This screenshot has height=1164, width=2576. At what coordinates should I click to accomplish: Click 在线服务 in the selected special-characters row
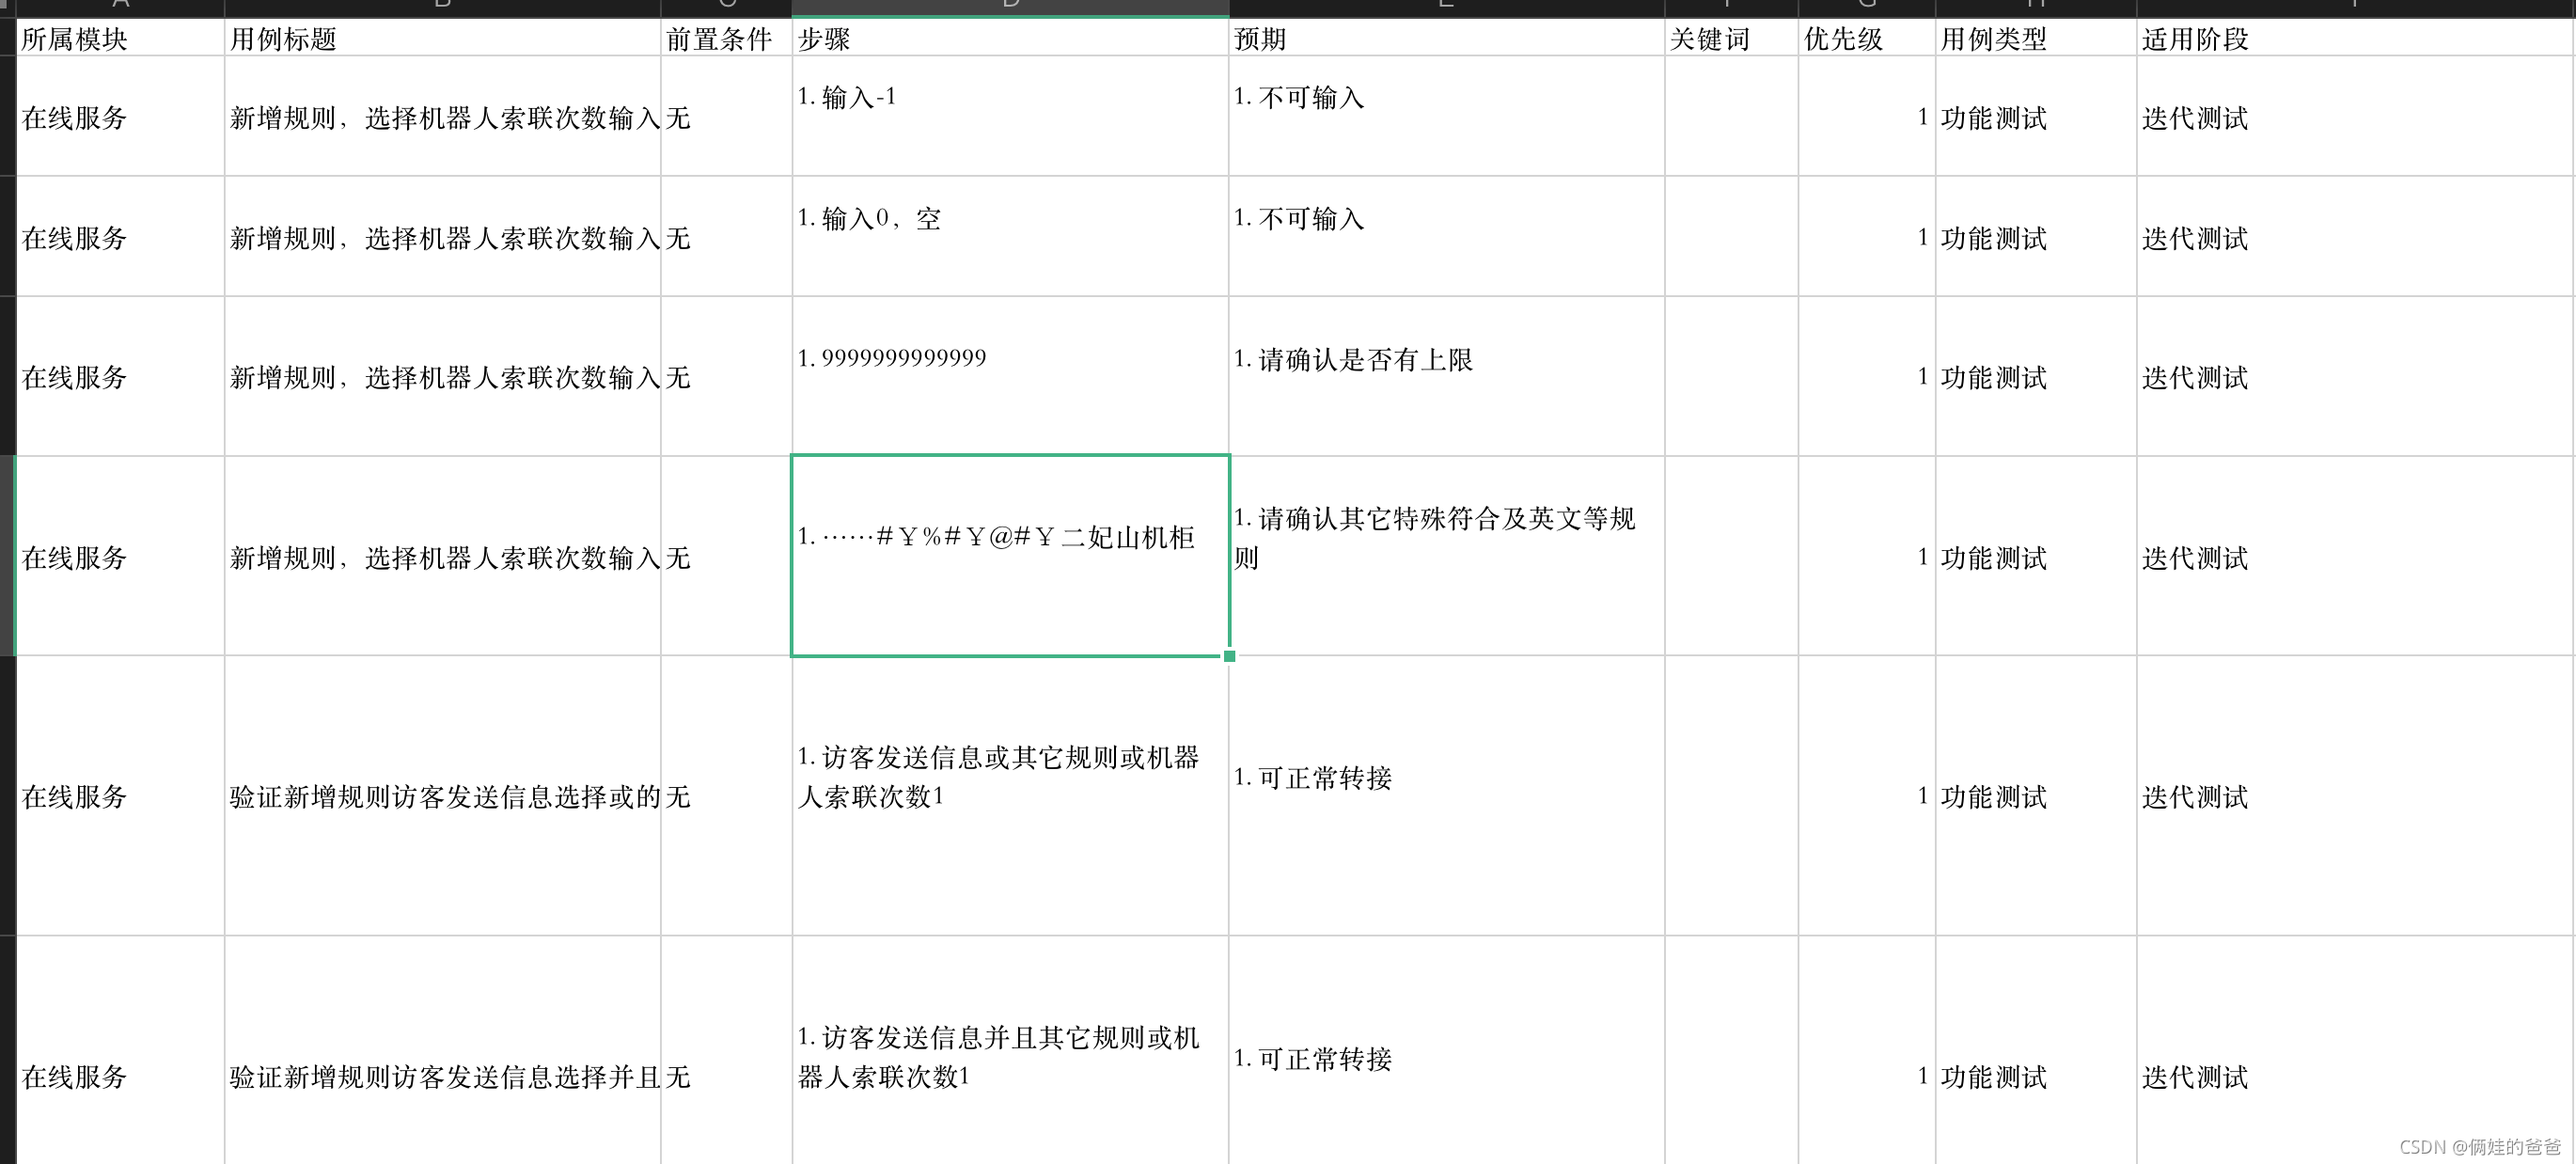point(120,556)
